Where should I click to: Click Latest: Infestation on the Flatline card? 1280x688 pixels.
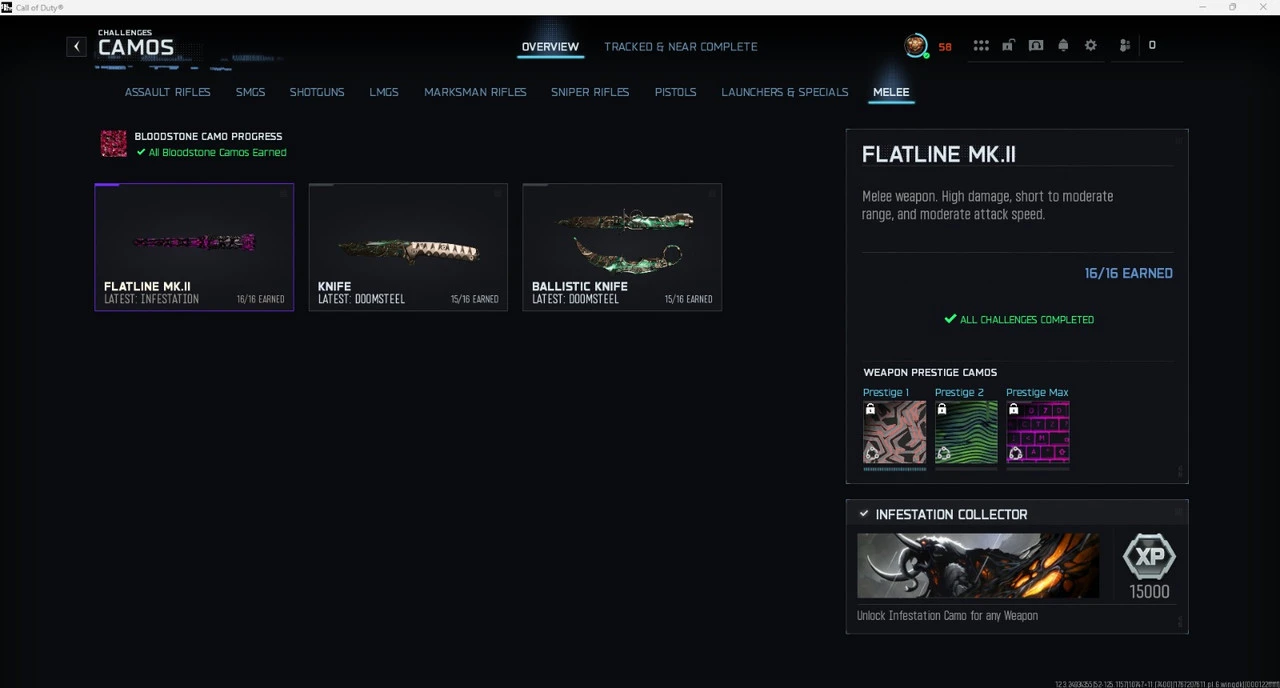151,299
